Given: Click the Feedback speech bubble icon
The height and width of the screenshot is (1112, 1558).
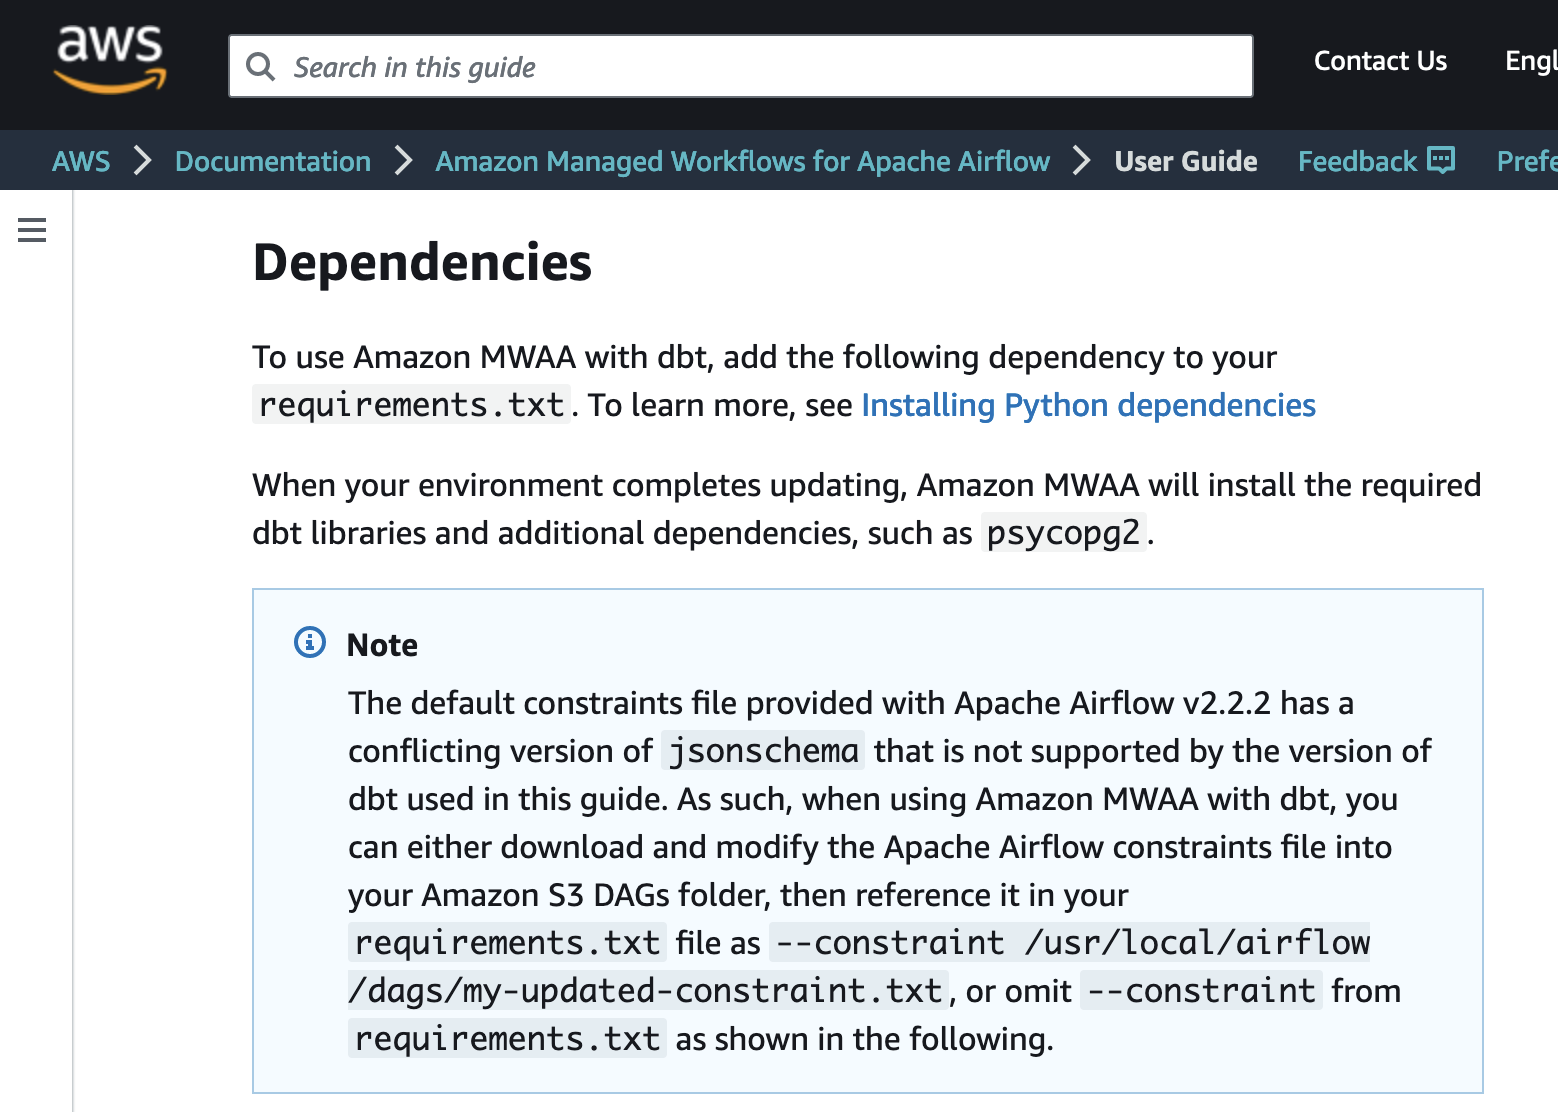Looking at the screenshot, I should tap(1441, 160).
